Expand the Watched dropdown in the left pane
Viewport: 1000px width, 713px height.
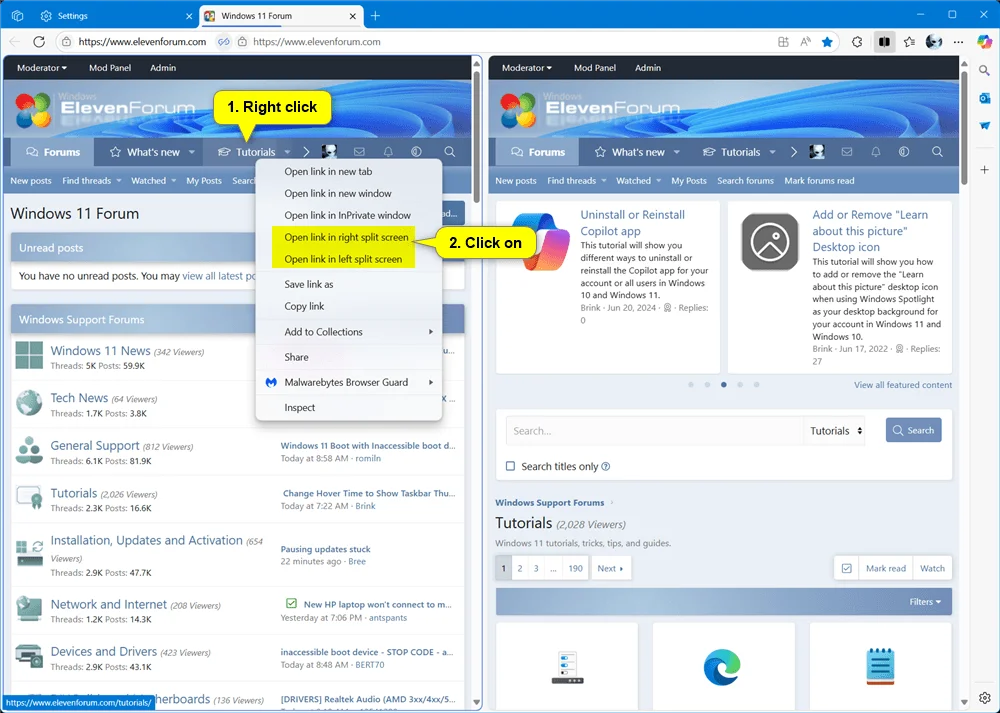pyautogui.click(x=173, y=181)
